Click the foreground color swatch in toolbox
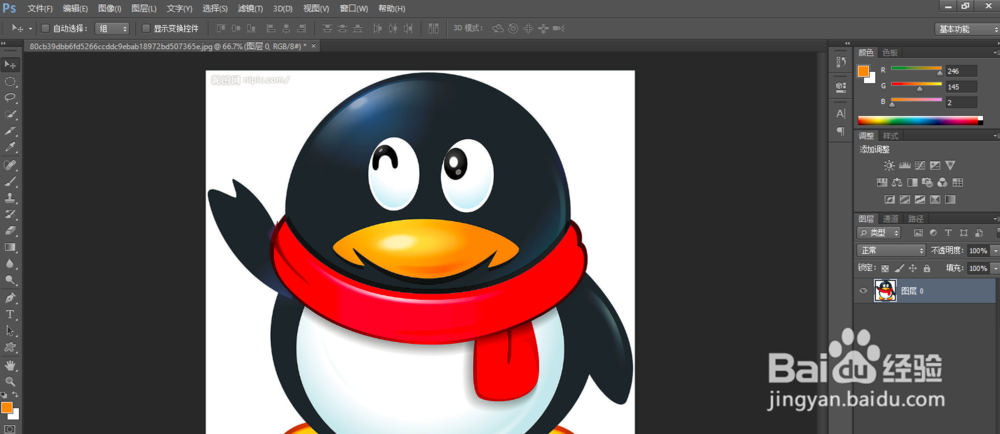1000x434 pixels. click(x=7, y=407)
